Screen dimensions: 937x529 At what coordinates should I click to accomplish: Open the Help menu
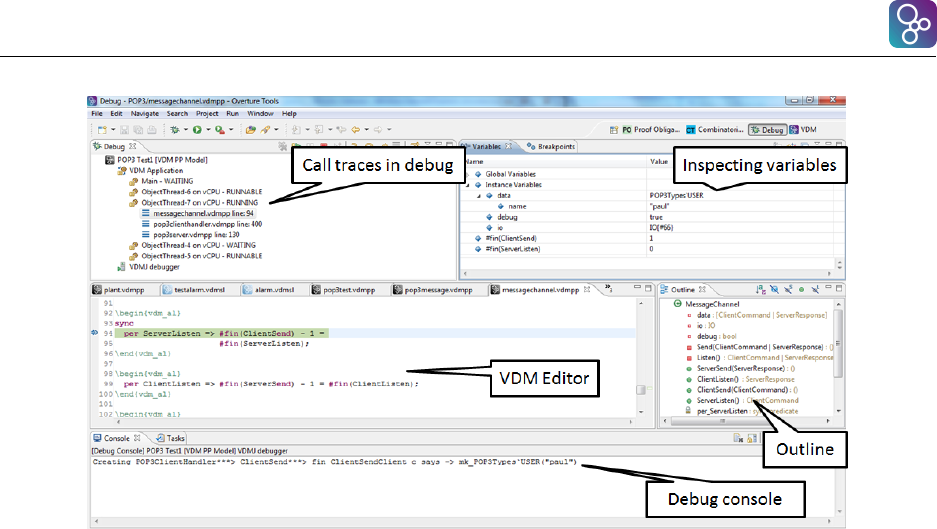(289, 114)
